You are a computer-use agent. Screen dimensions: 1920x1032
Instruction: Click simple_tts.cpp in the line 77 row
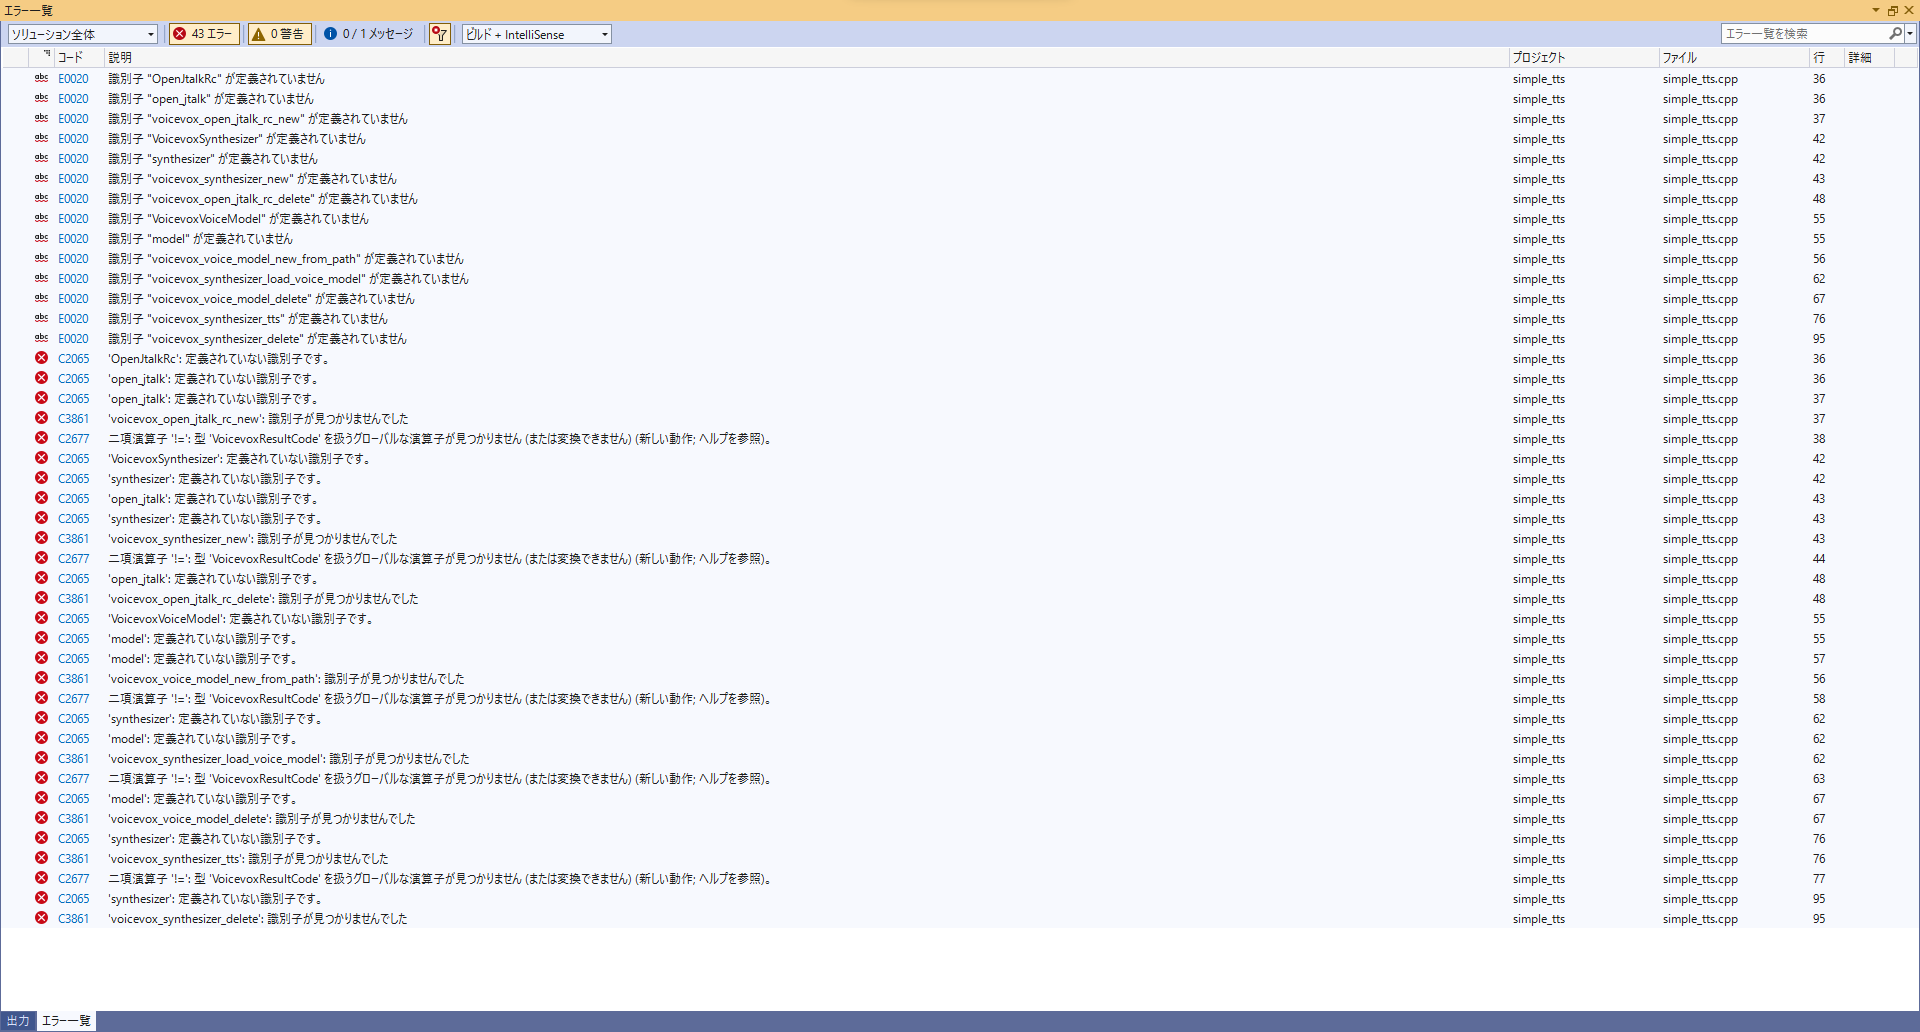click(x=1700, y=879)
